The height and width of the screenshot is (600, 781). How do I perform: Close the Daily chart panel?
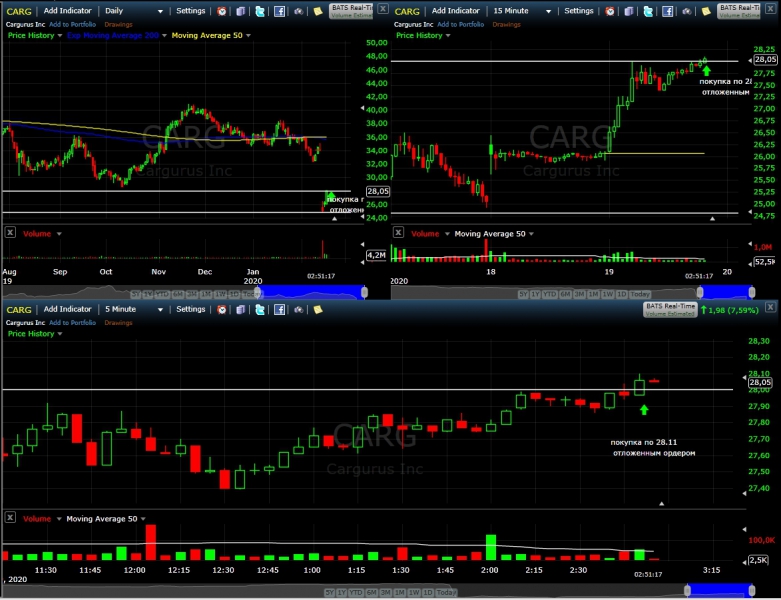(383, 8)
